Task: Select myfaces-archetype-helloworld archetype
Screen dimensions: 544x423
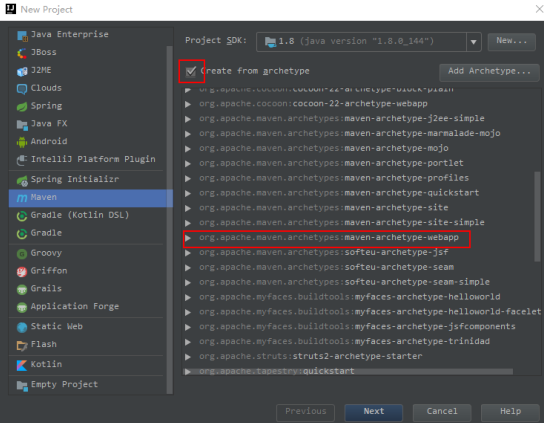Action: [349, 297]
